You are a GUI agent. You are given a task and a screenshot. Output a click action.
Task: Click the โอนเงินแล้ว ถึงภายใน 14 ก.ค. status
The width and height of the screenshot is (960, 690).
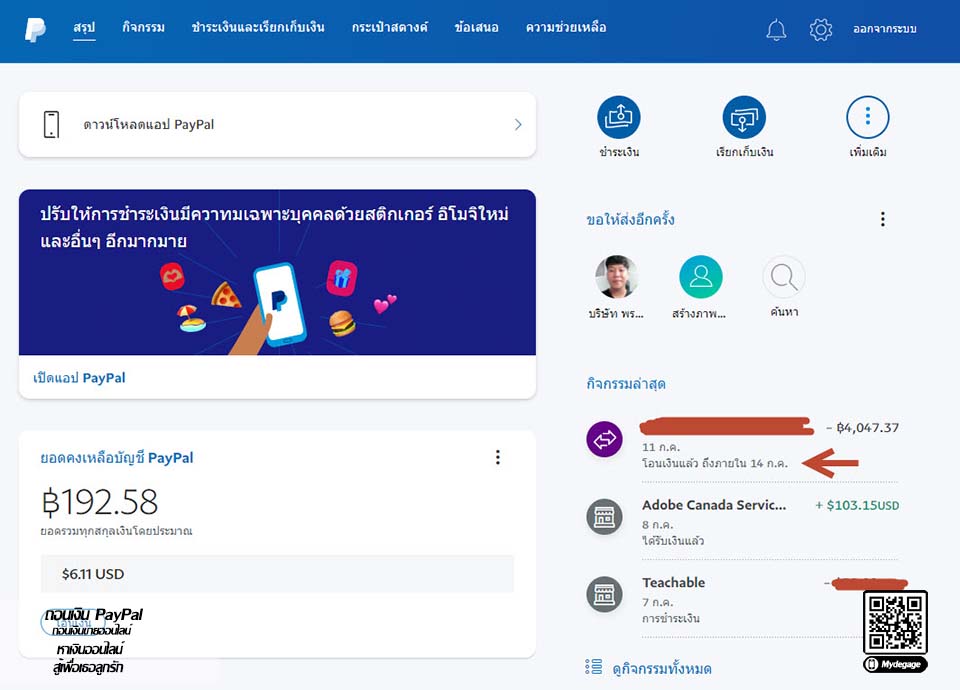714,463
